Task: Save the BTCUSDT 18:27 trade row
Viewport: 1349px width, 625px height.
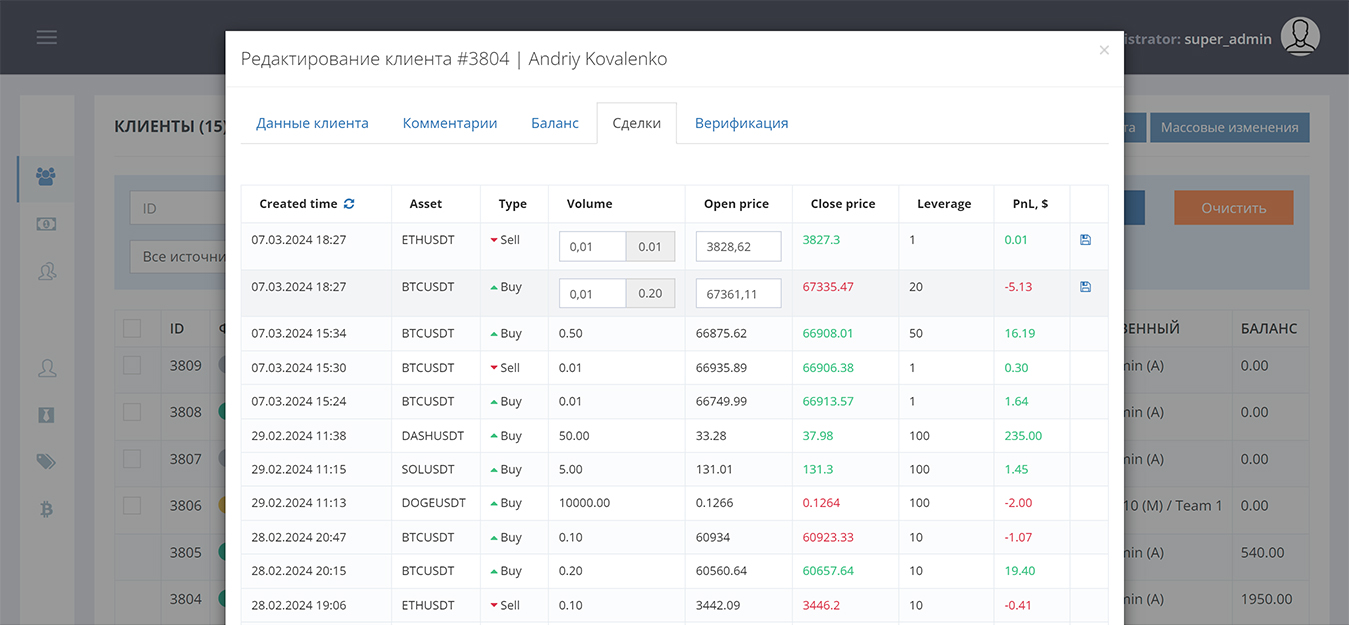Action: pyautogui.click(x=1086, y=287)
